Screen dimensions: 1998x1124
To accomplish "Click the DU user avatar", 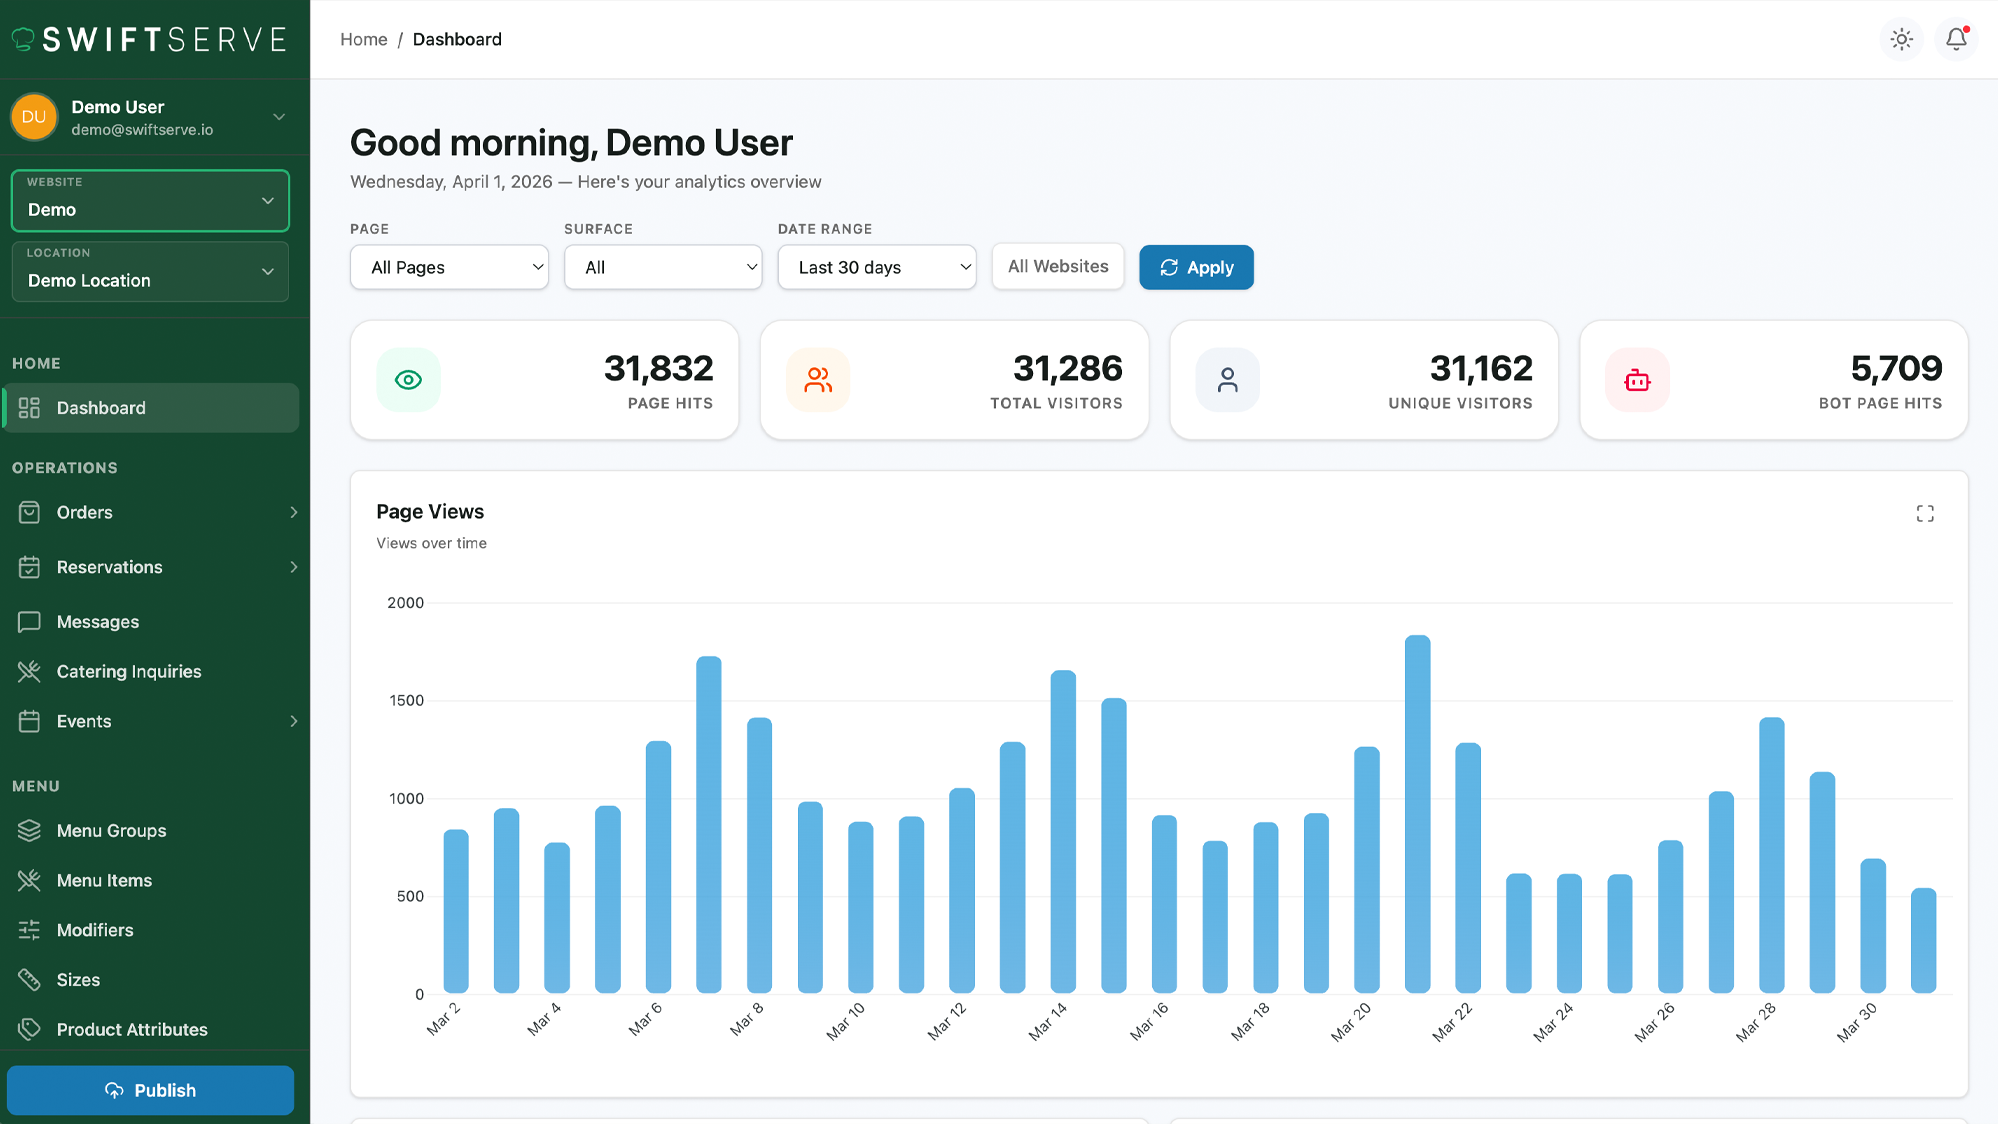I will 34,117.
